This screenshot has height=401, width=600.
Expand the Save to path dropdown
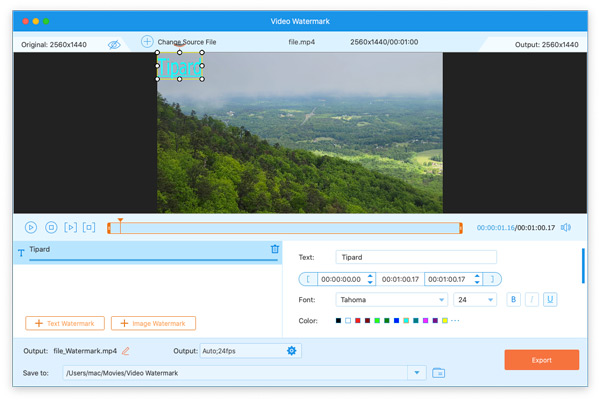[417, 373]
